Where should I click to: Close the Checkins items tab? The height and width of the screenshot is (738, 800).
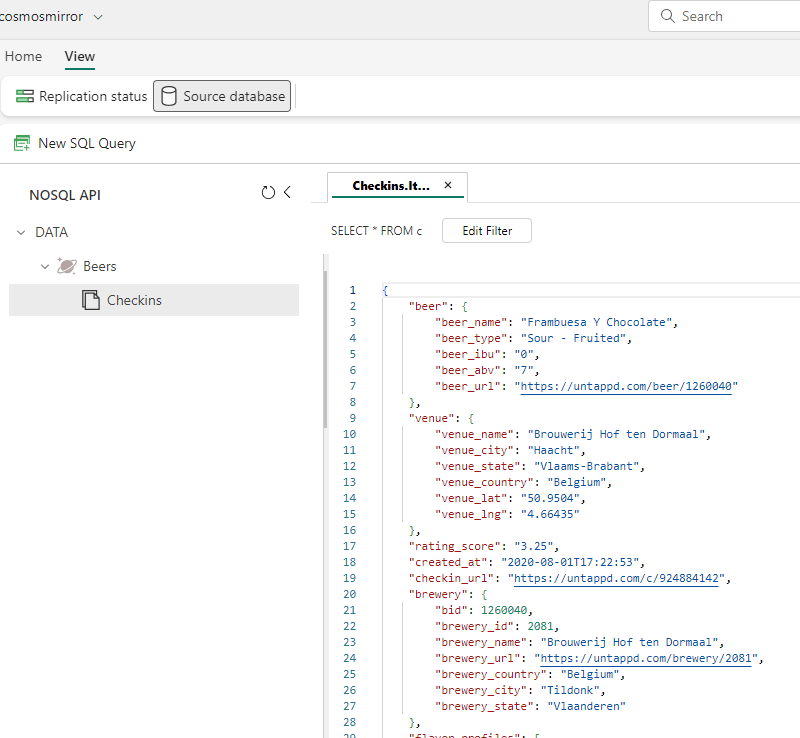448,186
